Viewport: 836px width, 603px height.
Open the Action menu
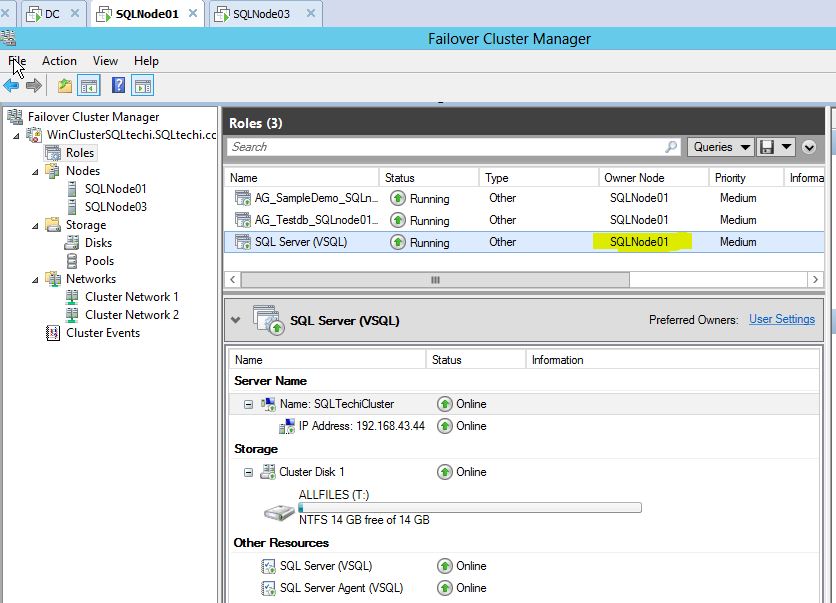tap(59, 61)
